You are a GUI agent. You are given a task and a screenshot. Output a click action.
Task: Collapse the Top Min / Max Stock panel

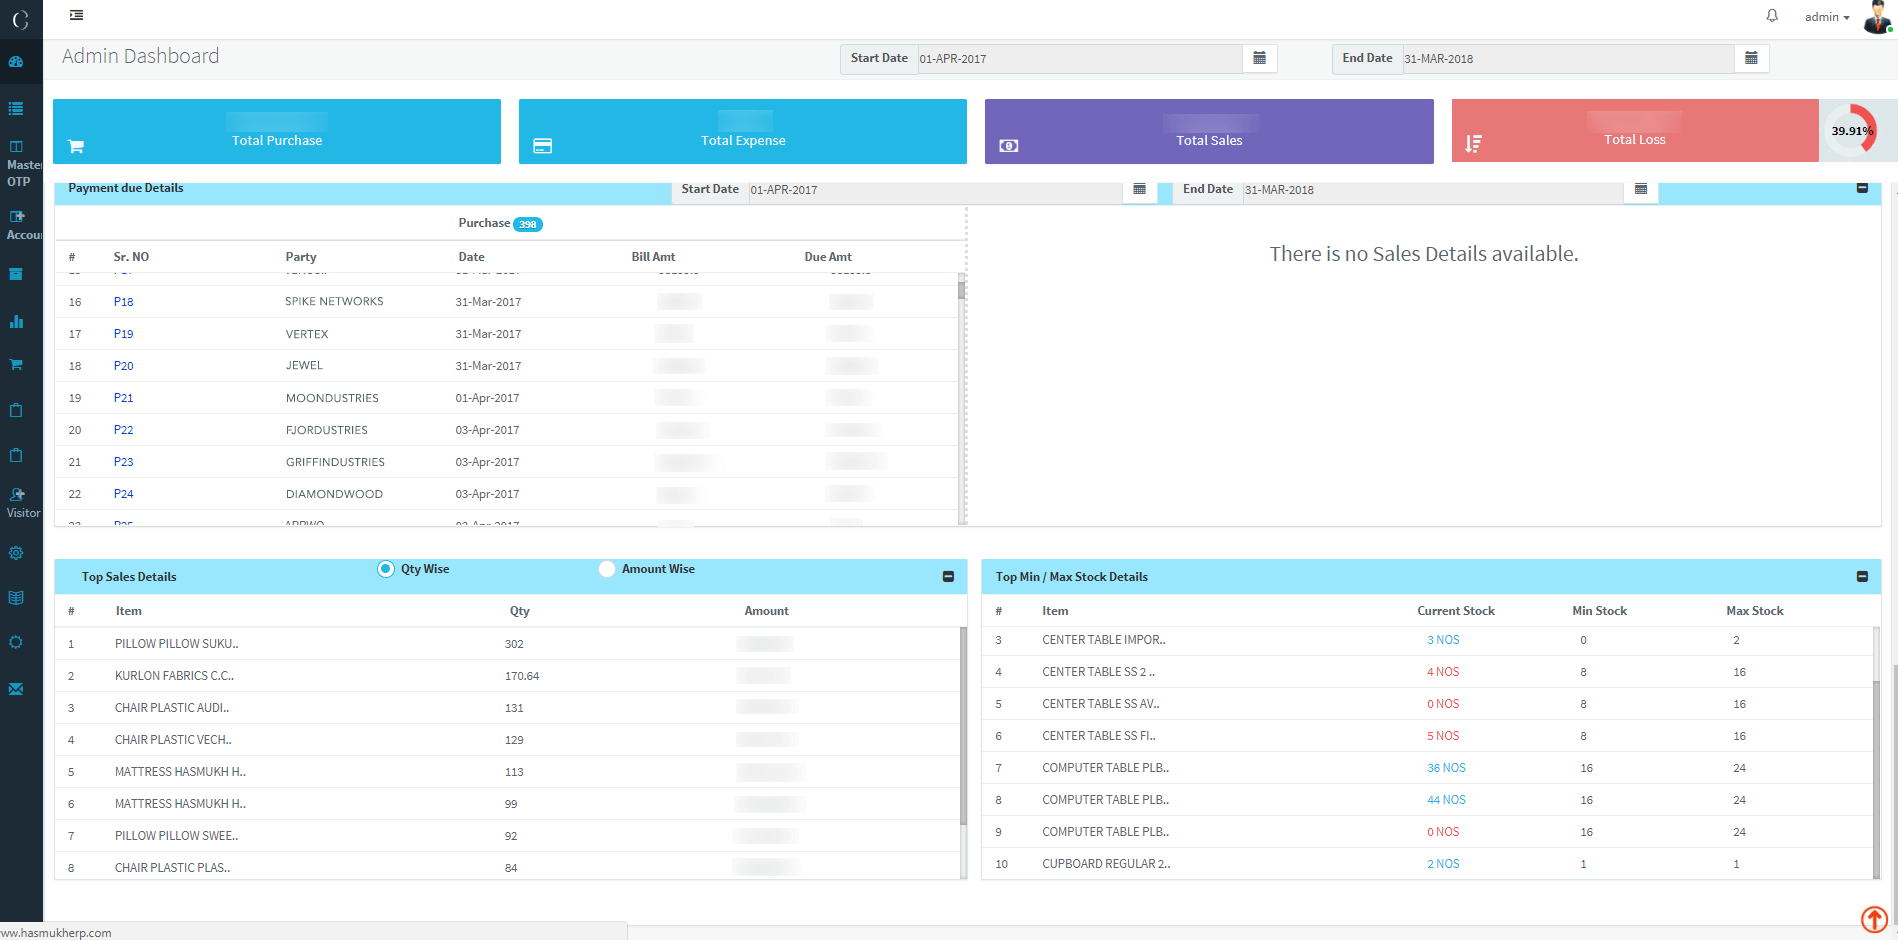[1862, 577]
